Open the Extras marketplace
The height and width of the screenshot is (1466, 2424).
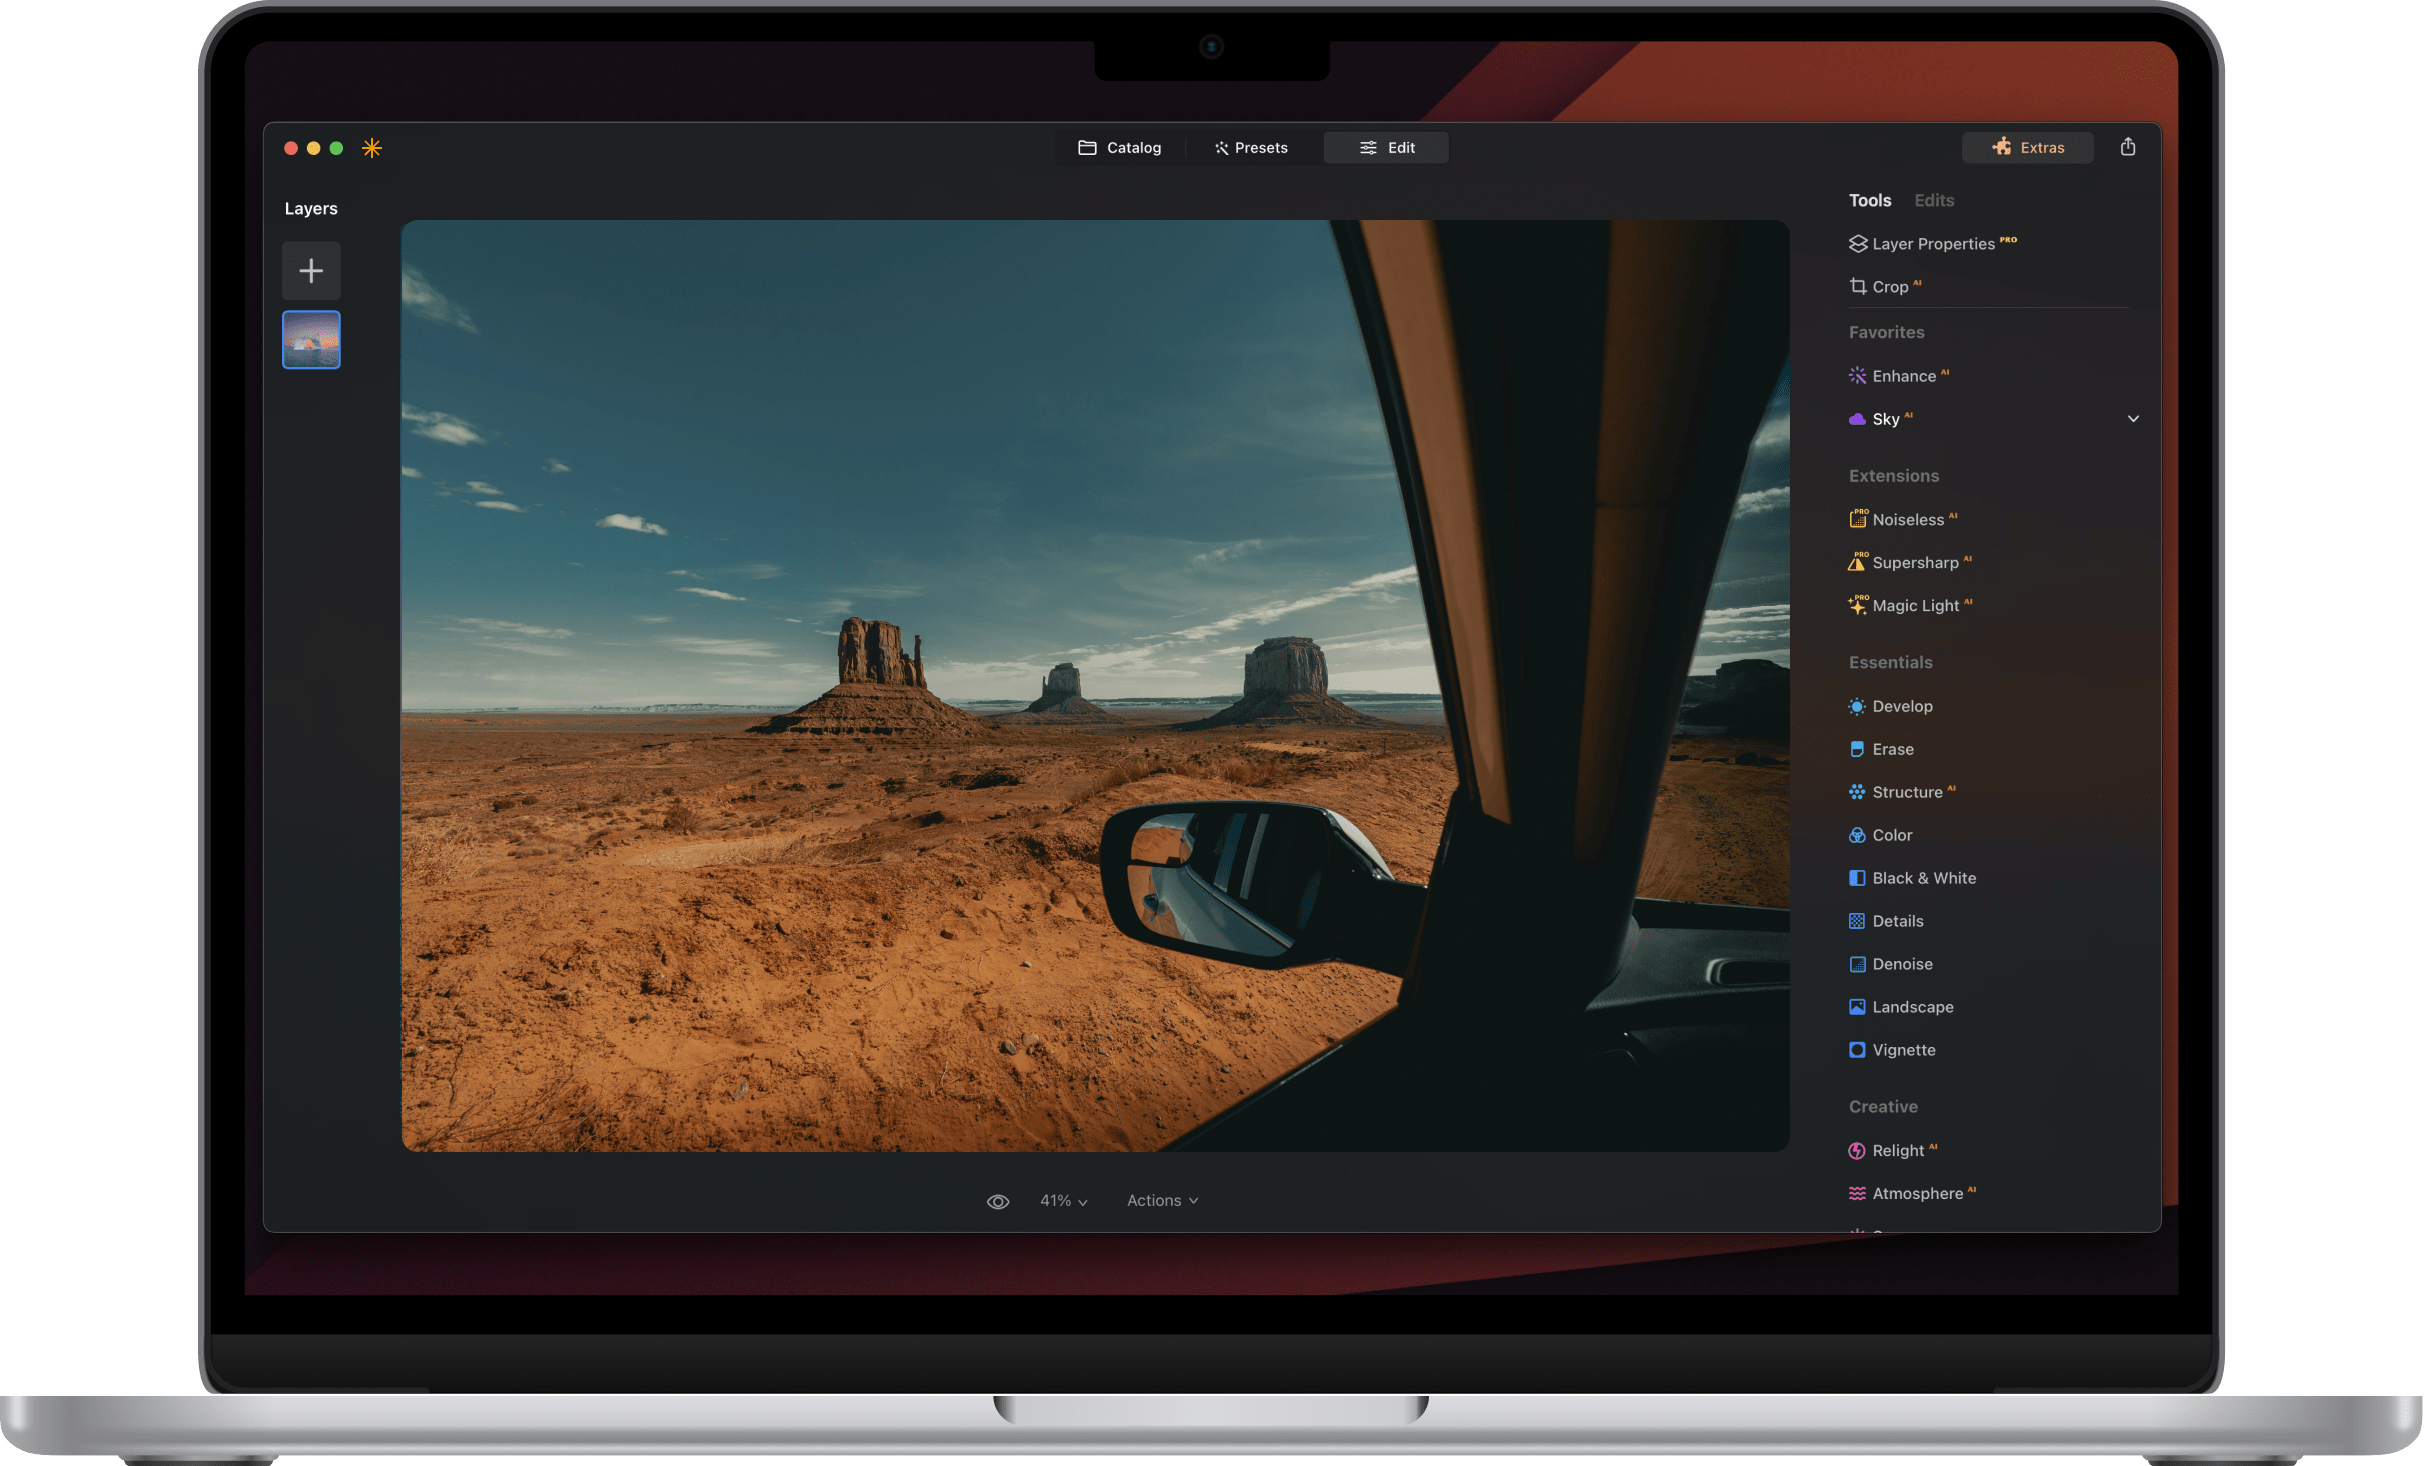(2027, 147)
